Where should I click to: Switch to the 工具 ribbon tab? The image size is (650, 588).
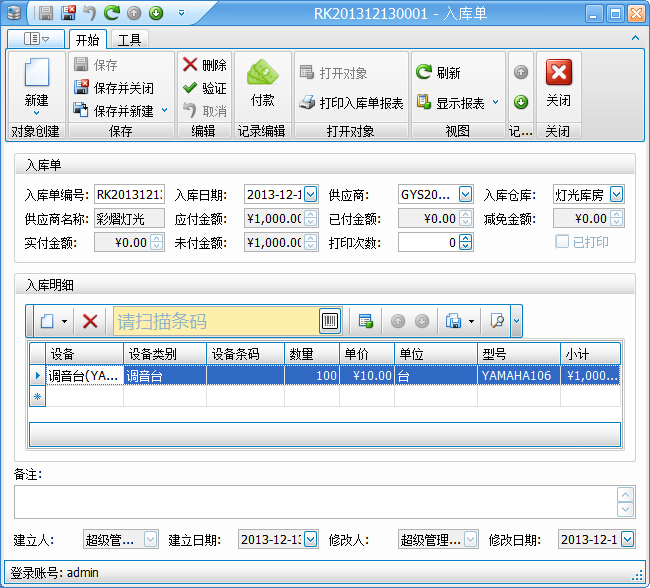[x=129, y=40]
